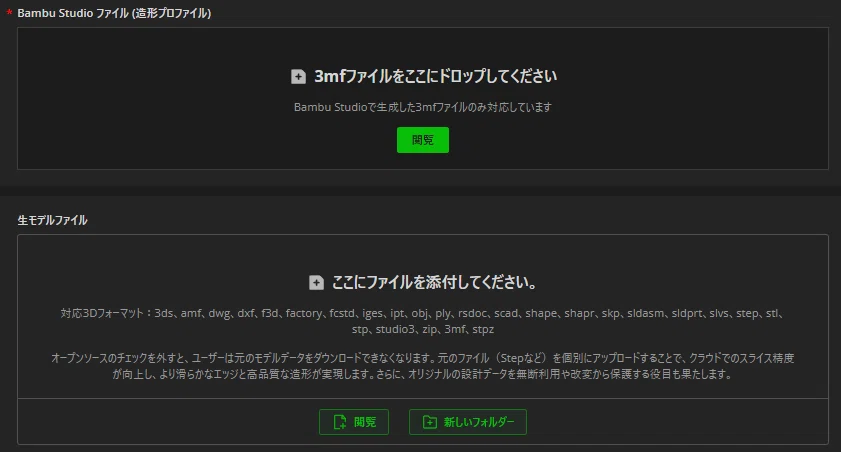Click the 新しいフォルダー button

[x=468, y=422]
